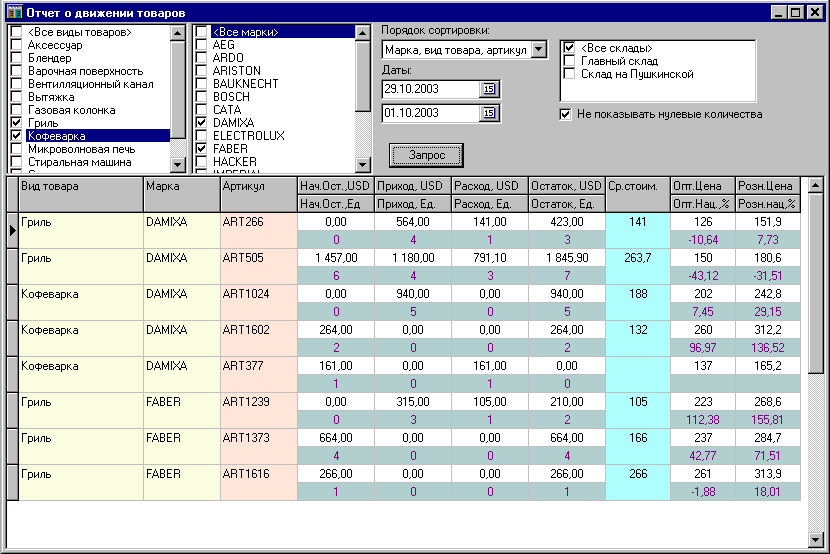The image size is (830, 554).
Task: Select the ART1024 article cell
Action: (259, 303)
